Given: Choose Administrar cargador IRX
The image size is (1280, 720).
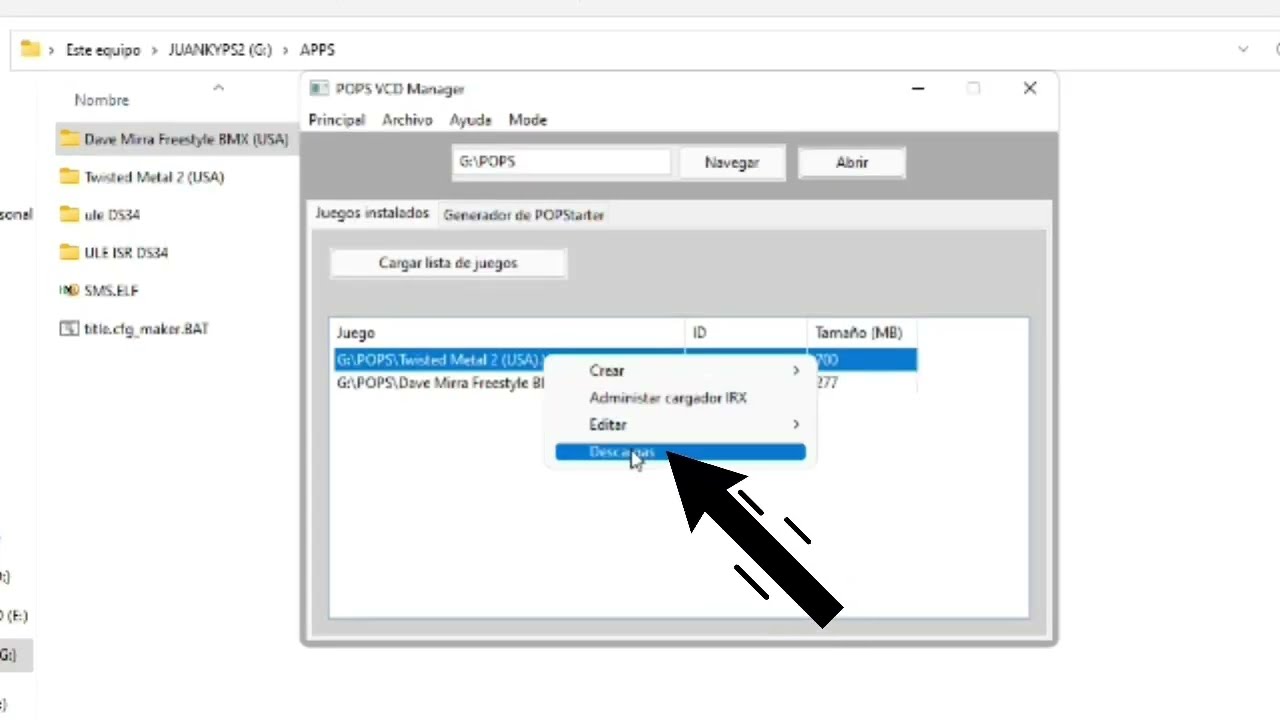Looking at the screenshot, I should tap(680, 398).
